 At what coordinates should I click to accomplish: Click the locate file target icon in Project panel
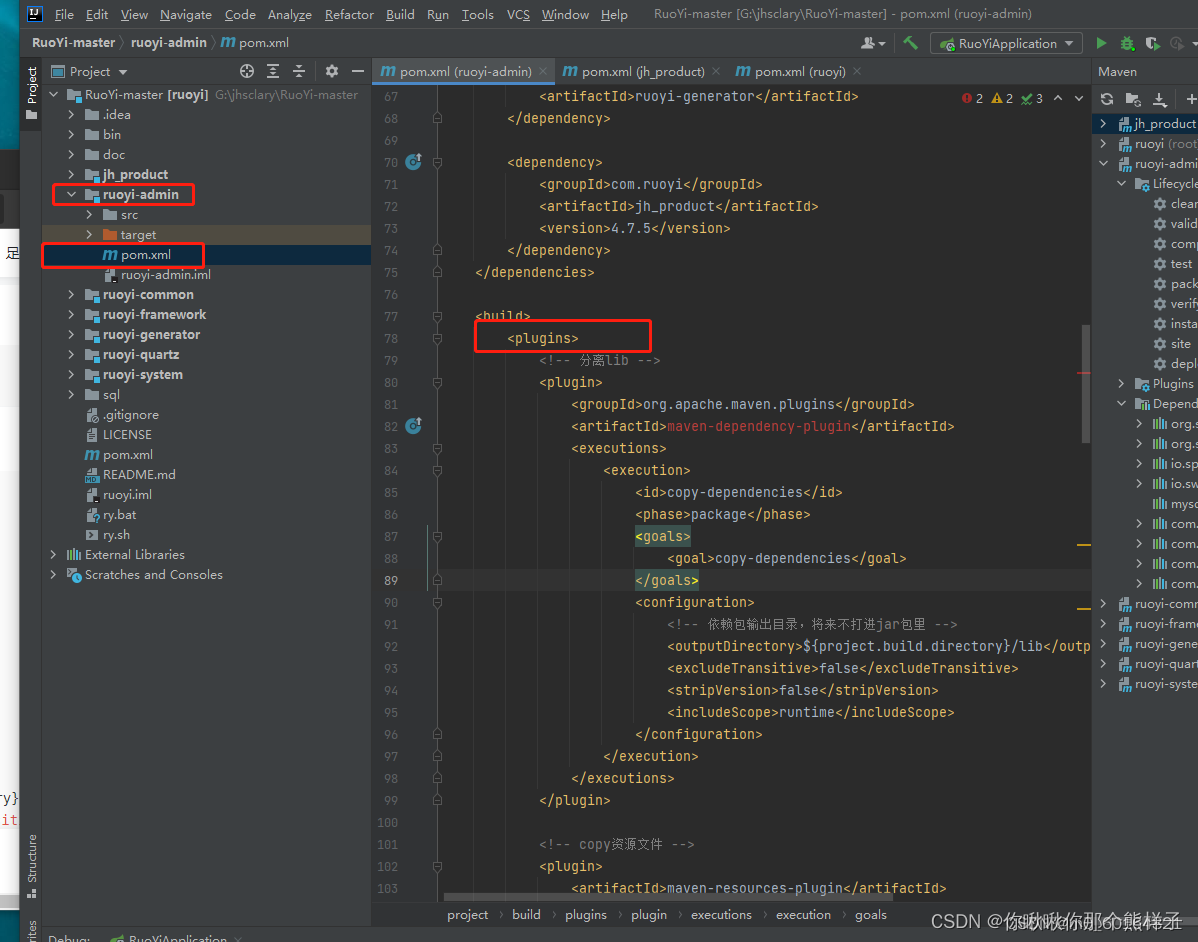click(247, 71)
